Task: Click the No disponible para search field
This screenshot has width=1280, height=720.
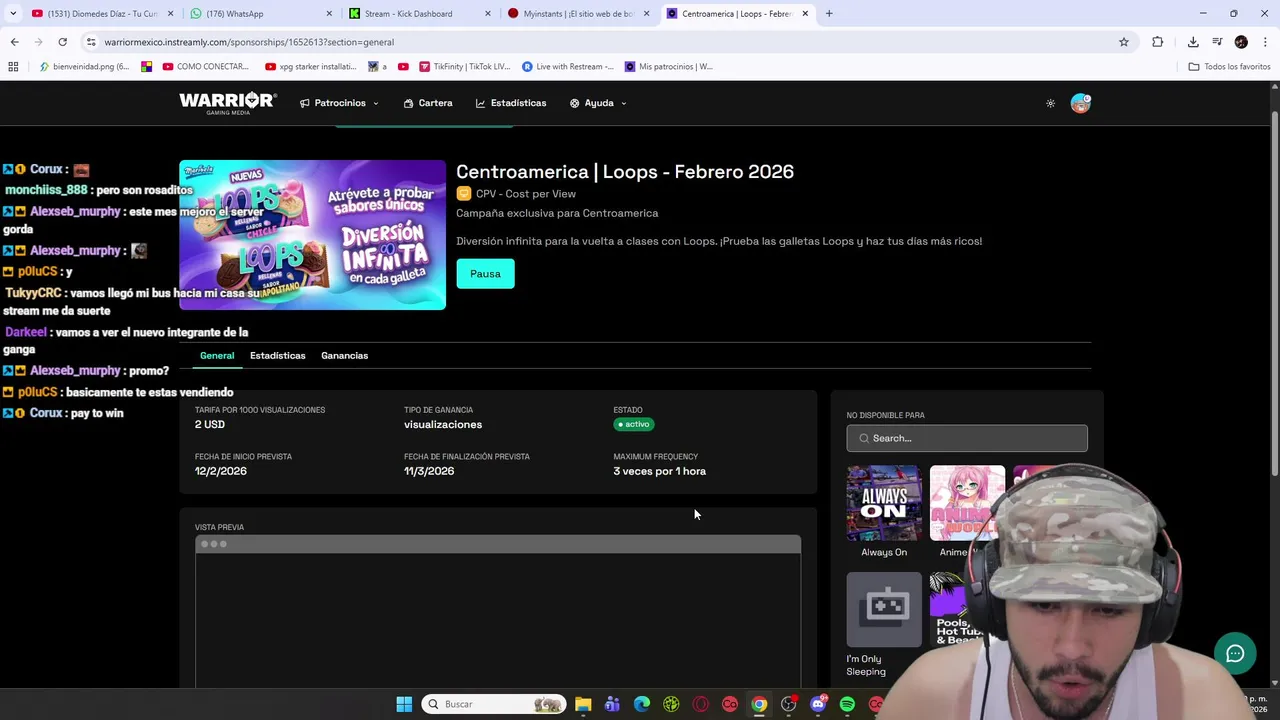Action: pos(967,438)
